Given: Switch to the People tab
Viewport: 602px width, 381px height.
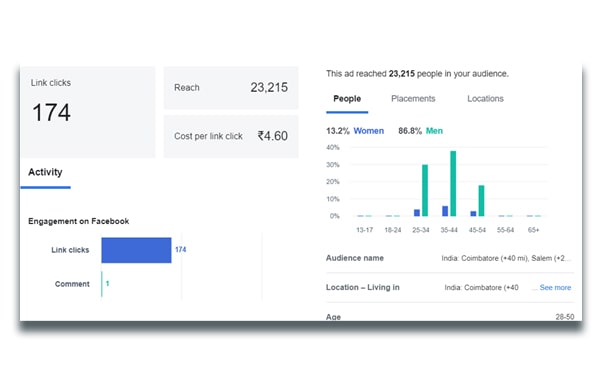Looking at the screenshot, I should tap(347, 99).
